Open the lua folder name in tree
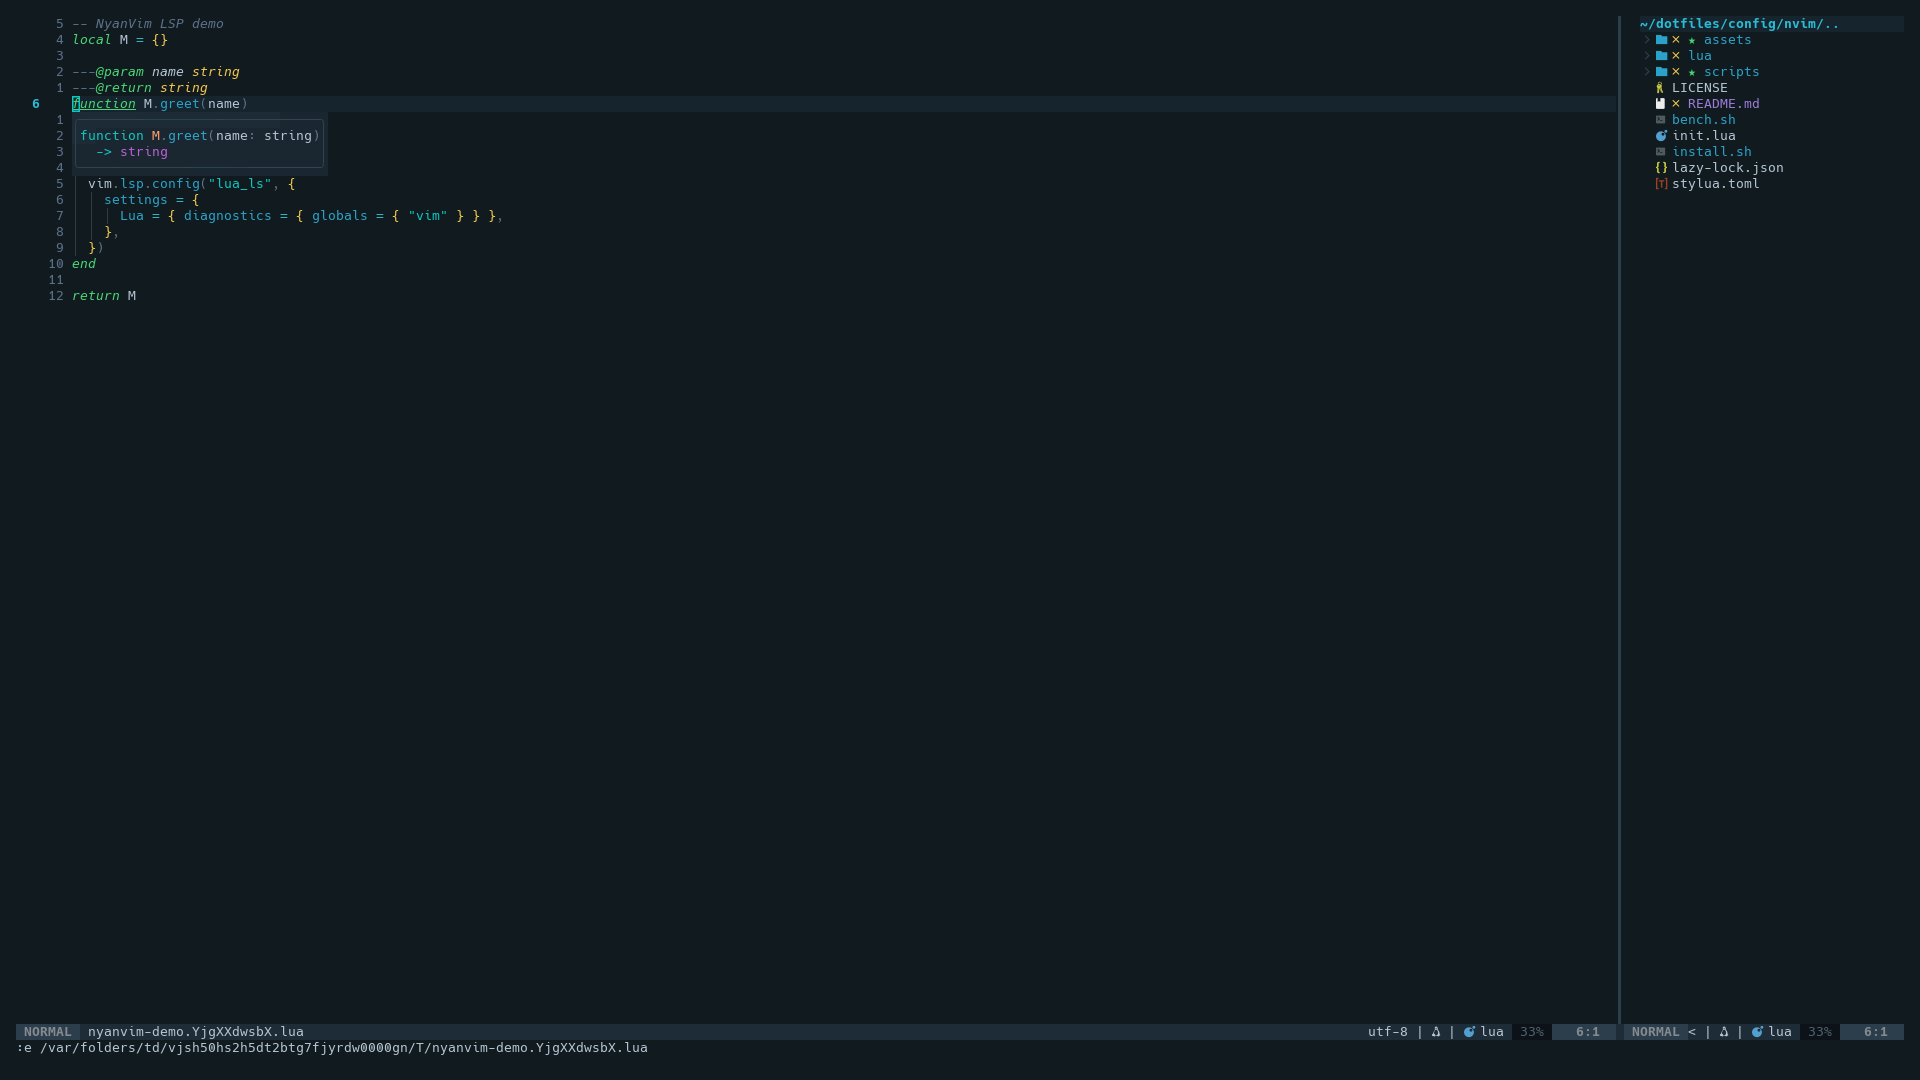The image size is (1920, 1080). click(1700, 56)
